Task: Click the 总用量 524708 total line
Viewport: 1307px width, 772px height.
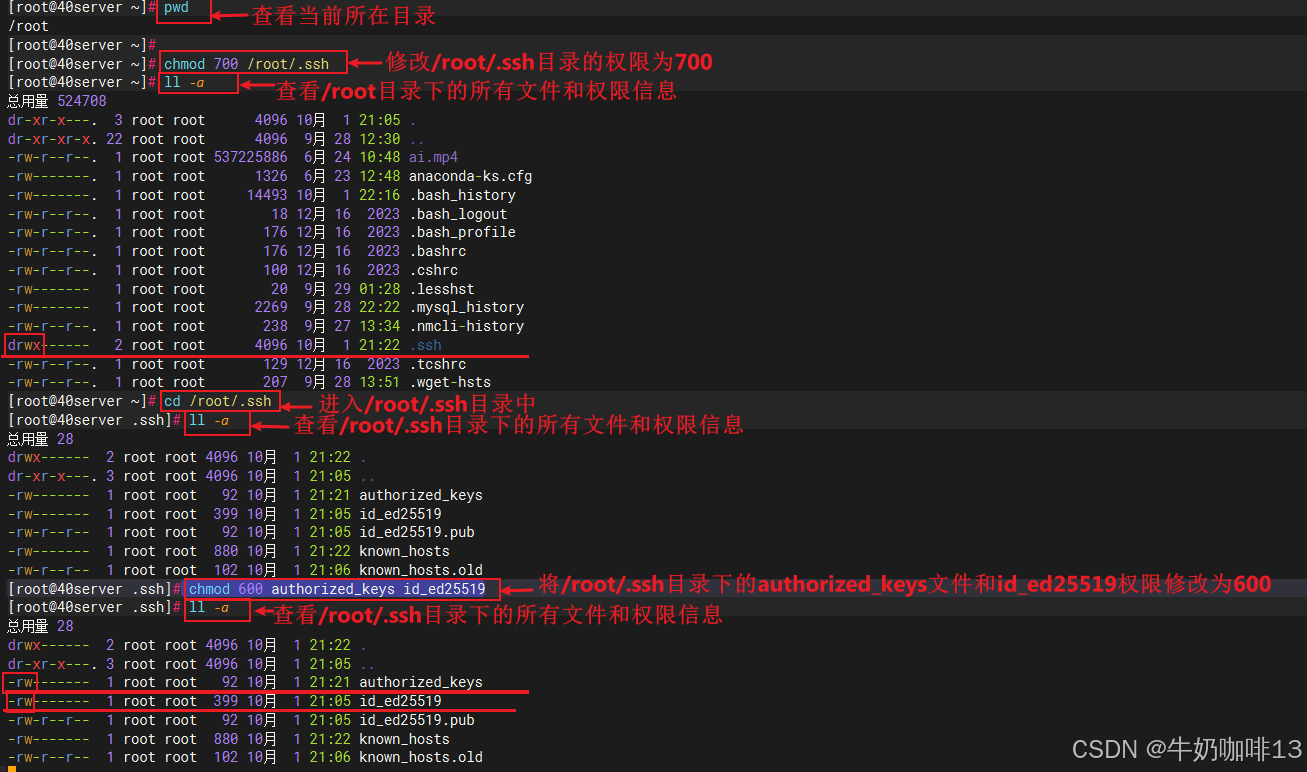Action: [56, 101]
